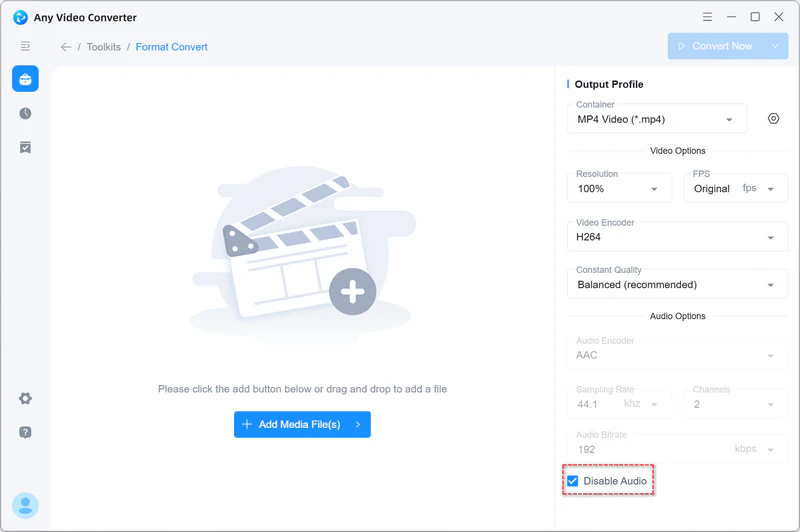Viewport: 800px width, 532px height.
Task: Click Add Media File(s) button
Action: point(302,424)
